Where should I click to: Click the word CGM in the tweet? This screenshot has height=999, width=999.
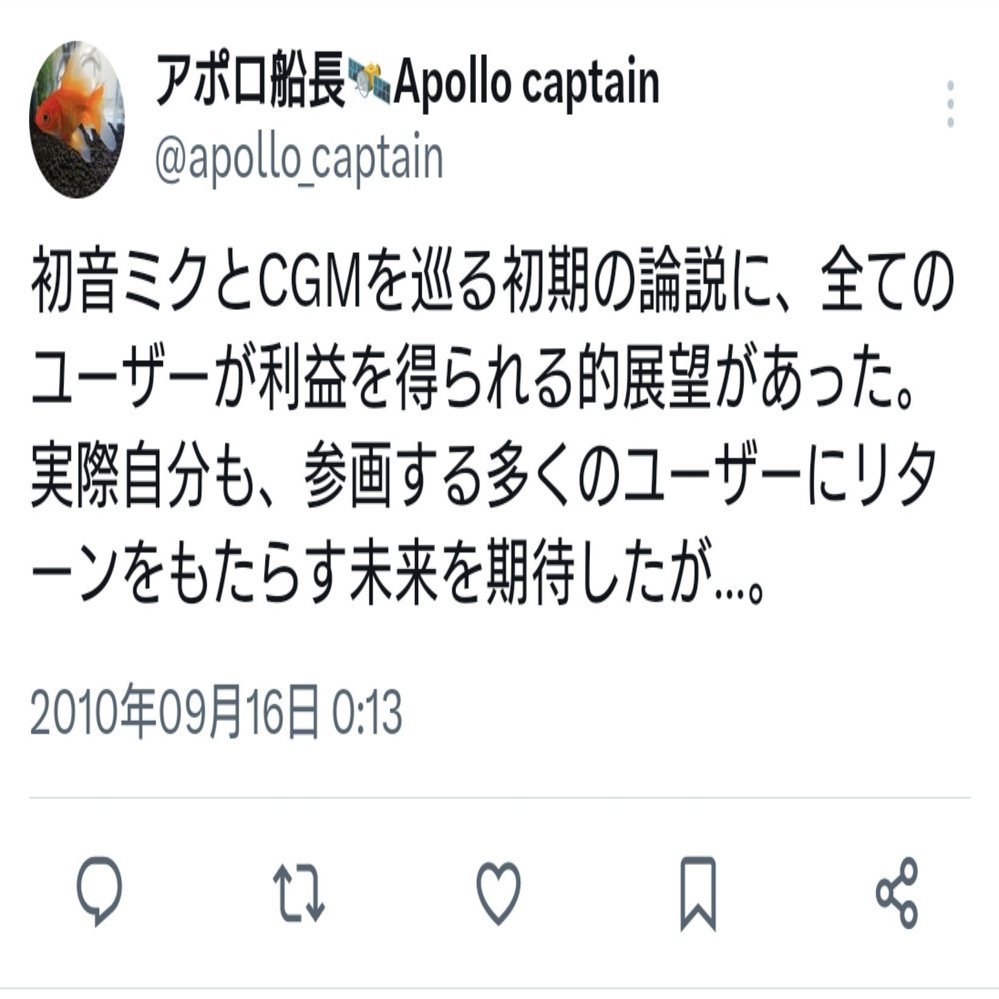click(x=310, y=282)
